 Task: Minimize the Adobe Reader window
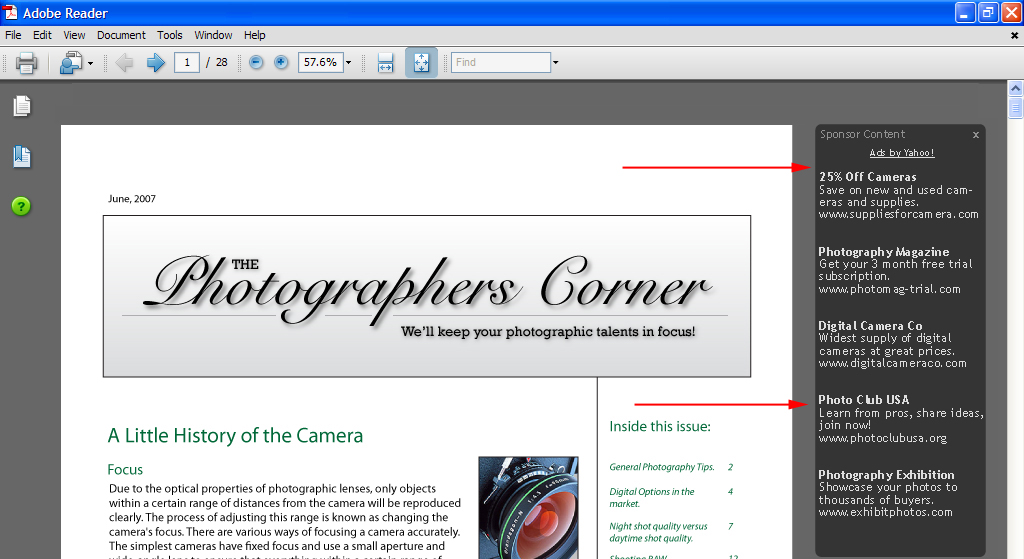point(965,12)
